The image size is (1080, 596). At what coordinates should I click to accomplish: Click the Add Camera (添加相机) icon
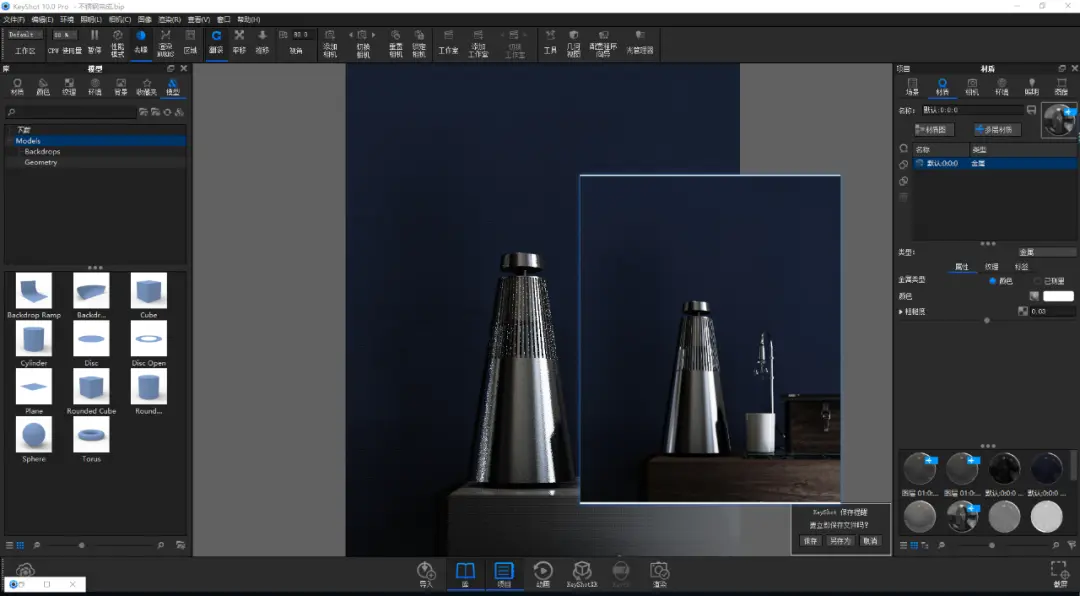tap(330, 40)
